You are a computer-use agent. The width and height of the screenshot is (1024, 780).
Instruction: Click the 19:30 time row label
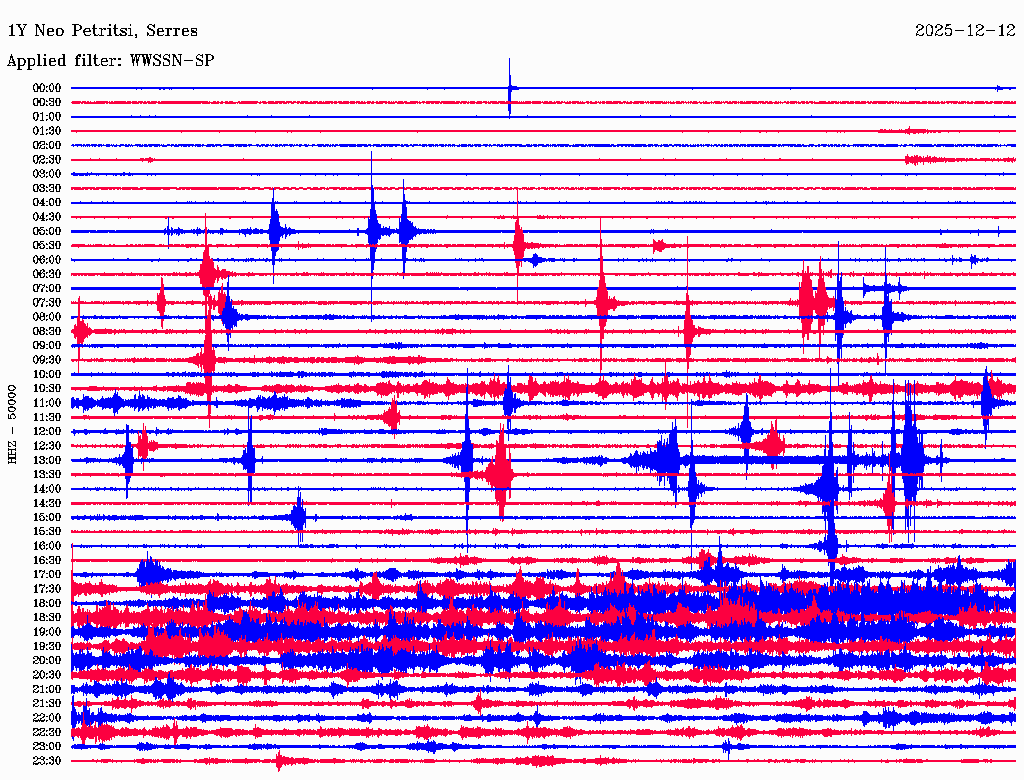[47, 646]
